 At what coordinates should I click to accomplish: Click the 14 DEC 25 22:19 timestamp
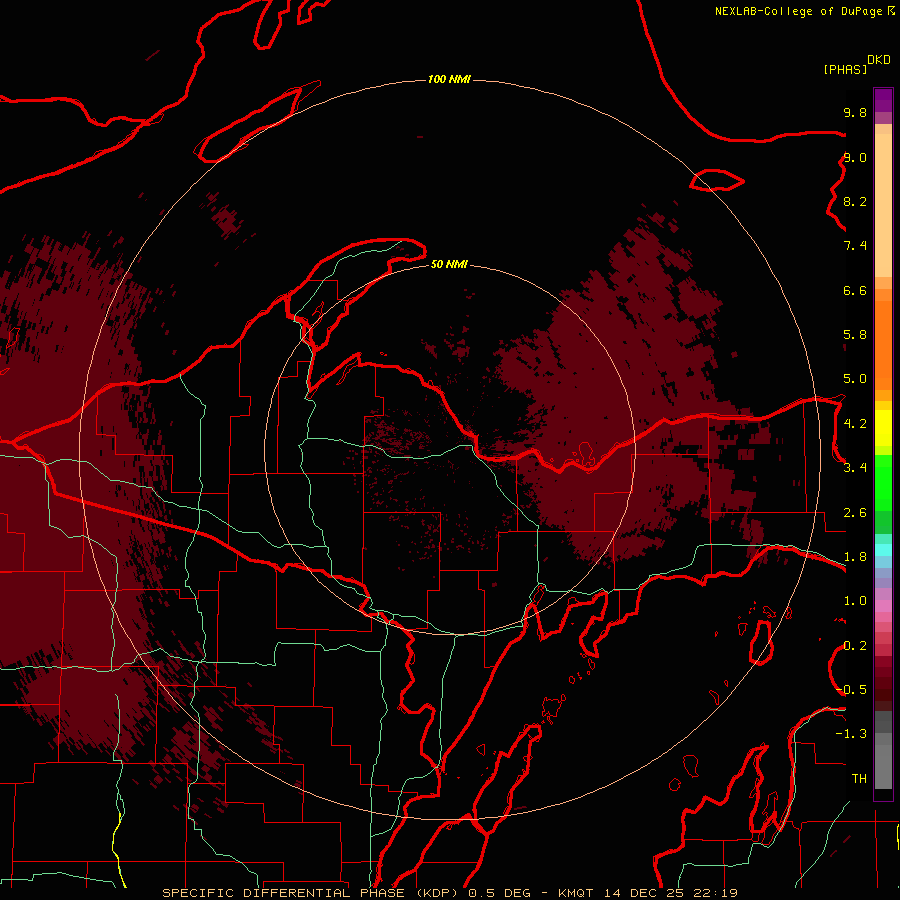(x=670, y=893)
